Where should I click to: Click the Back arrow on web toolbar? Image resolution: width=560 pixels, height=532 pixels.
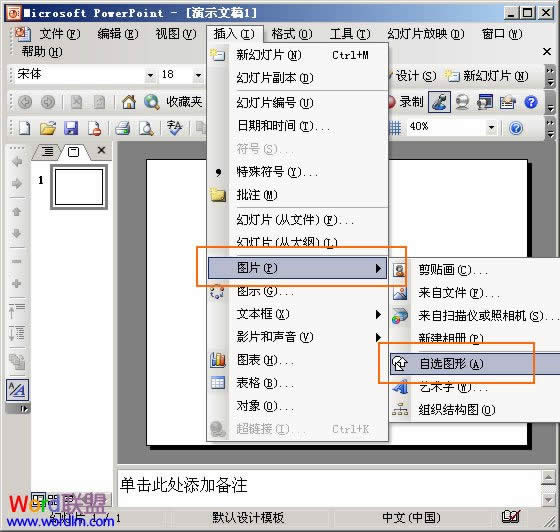[x=25, y=102]
